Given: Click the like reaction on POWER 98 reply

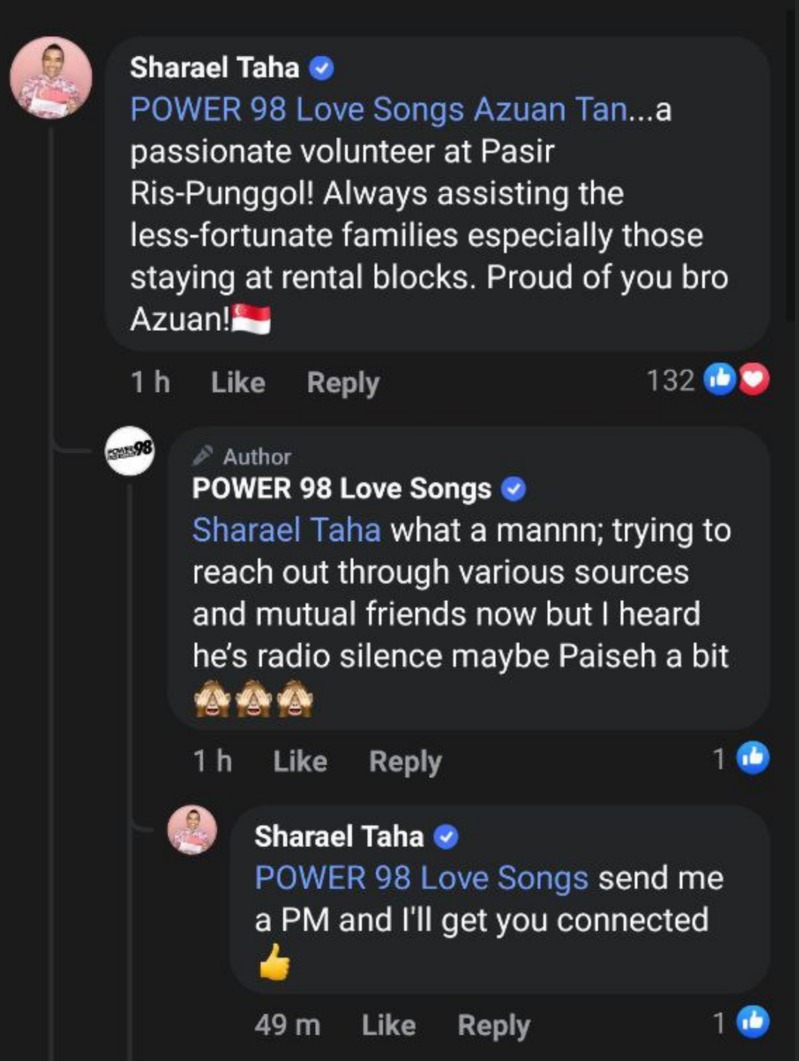Looking at the screenshot, I should click(751, 760).
